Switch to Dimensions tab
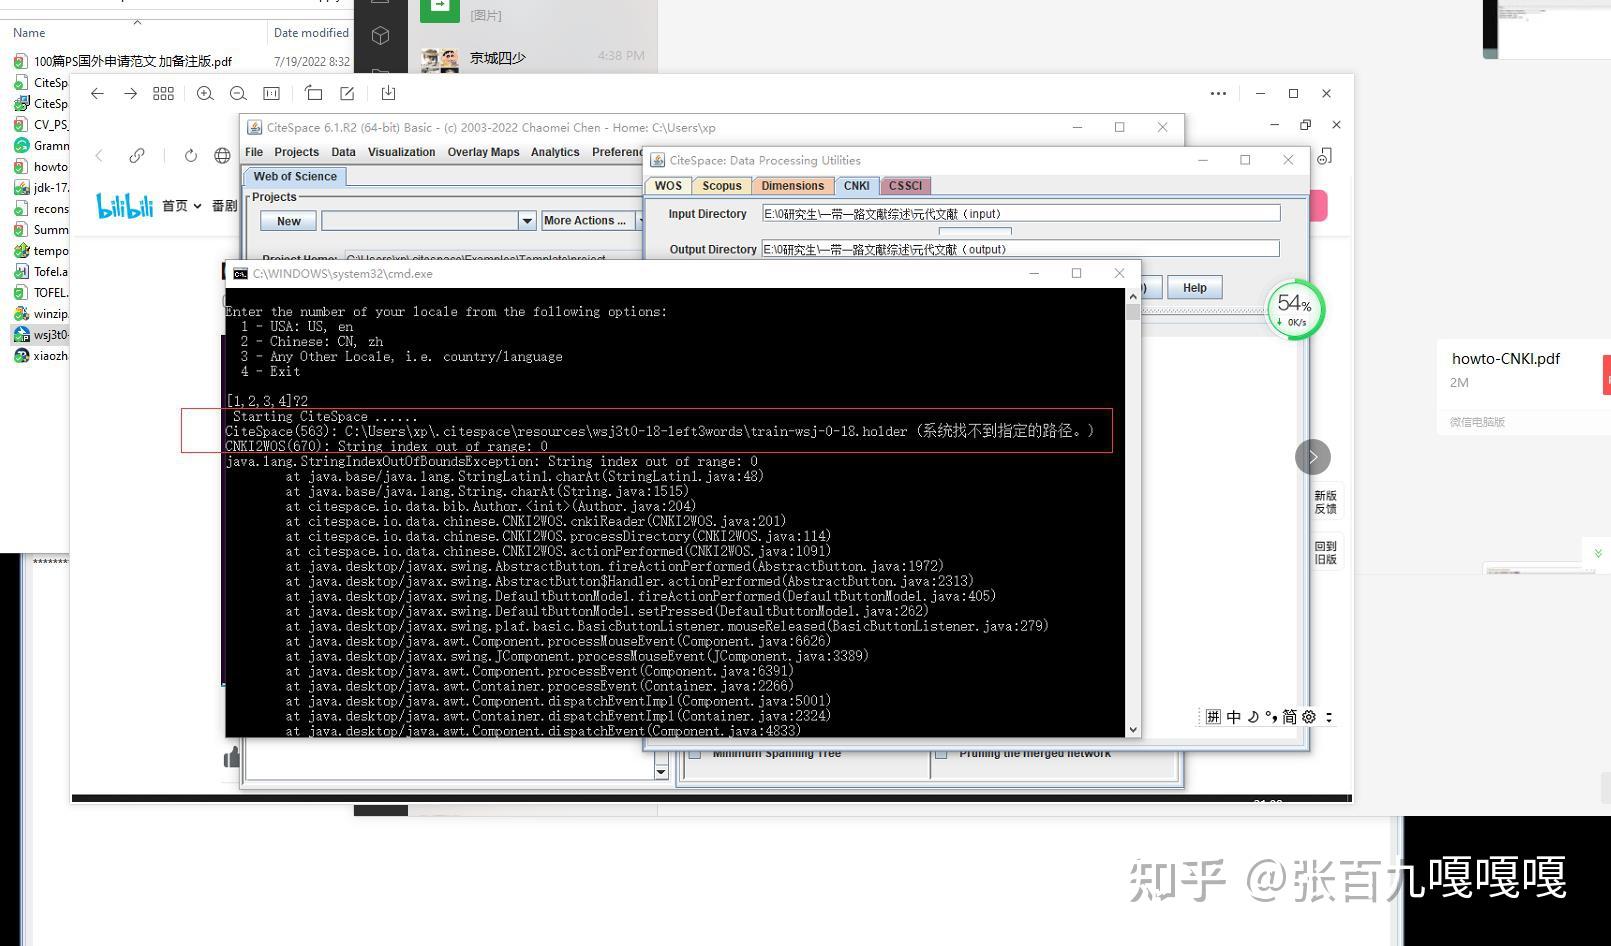 click(792, 186)
